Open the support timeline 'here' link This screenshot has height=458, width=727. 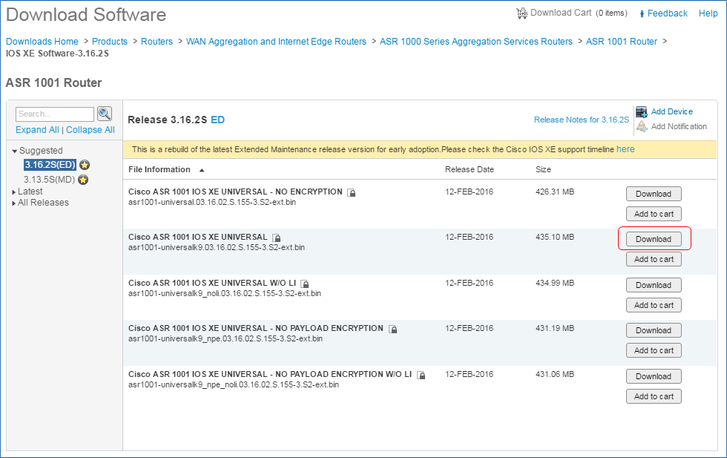tap(625, 149)
